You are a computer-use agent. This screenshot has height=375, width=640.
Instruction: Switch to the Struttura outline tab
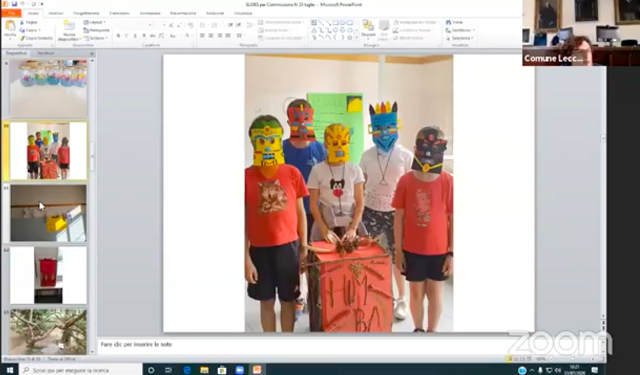[45, 53]
